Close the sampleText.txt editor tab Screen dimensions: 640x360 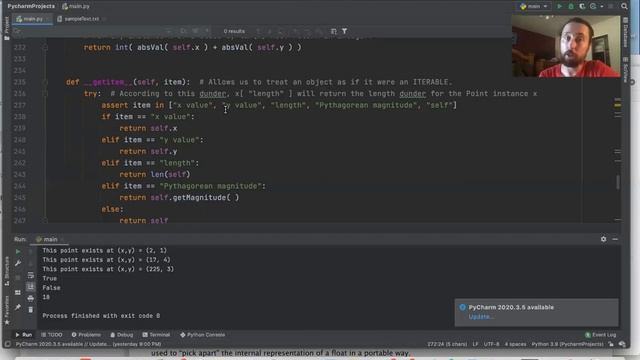(x=104, y=19)
